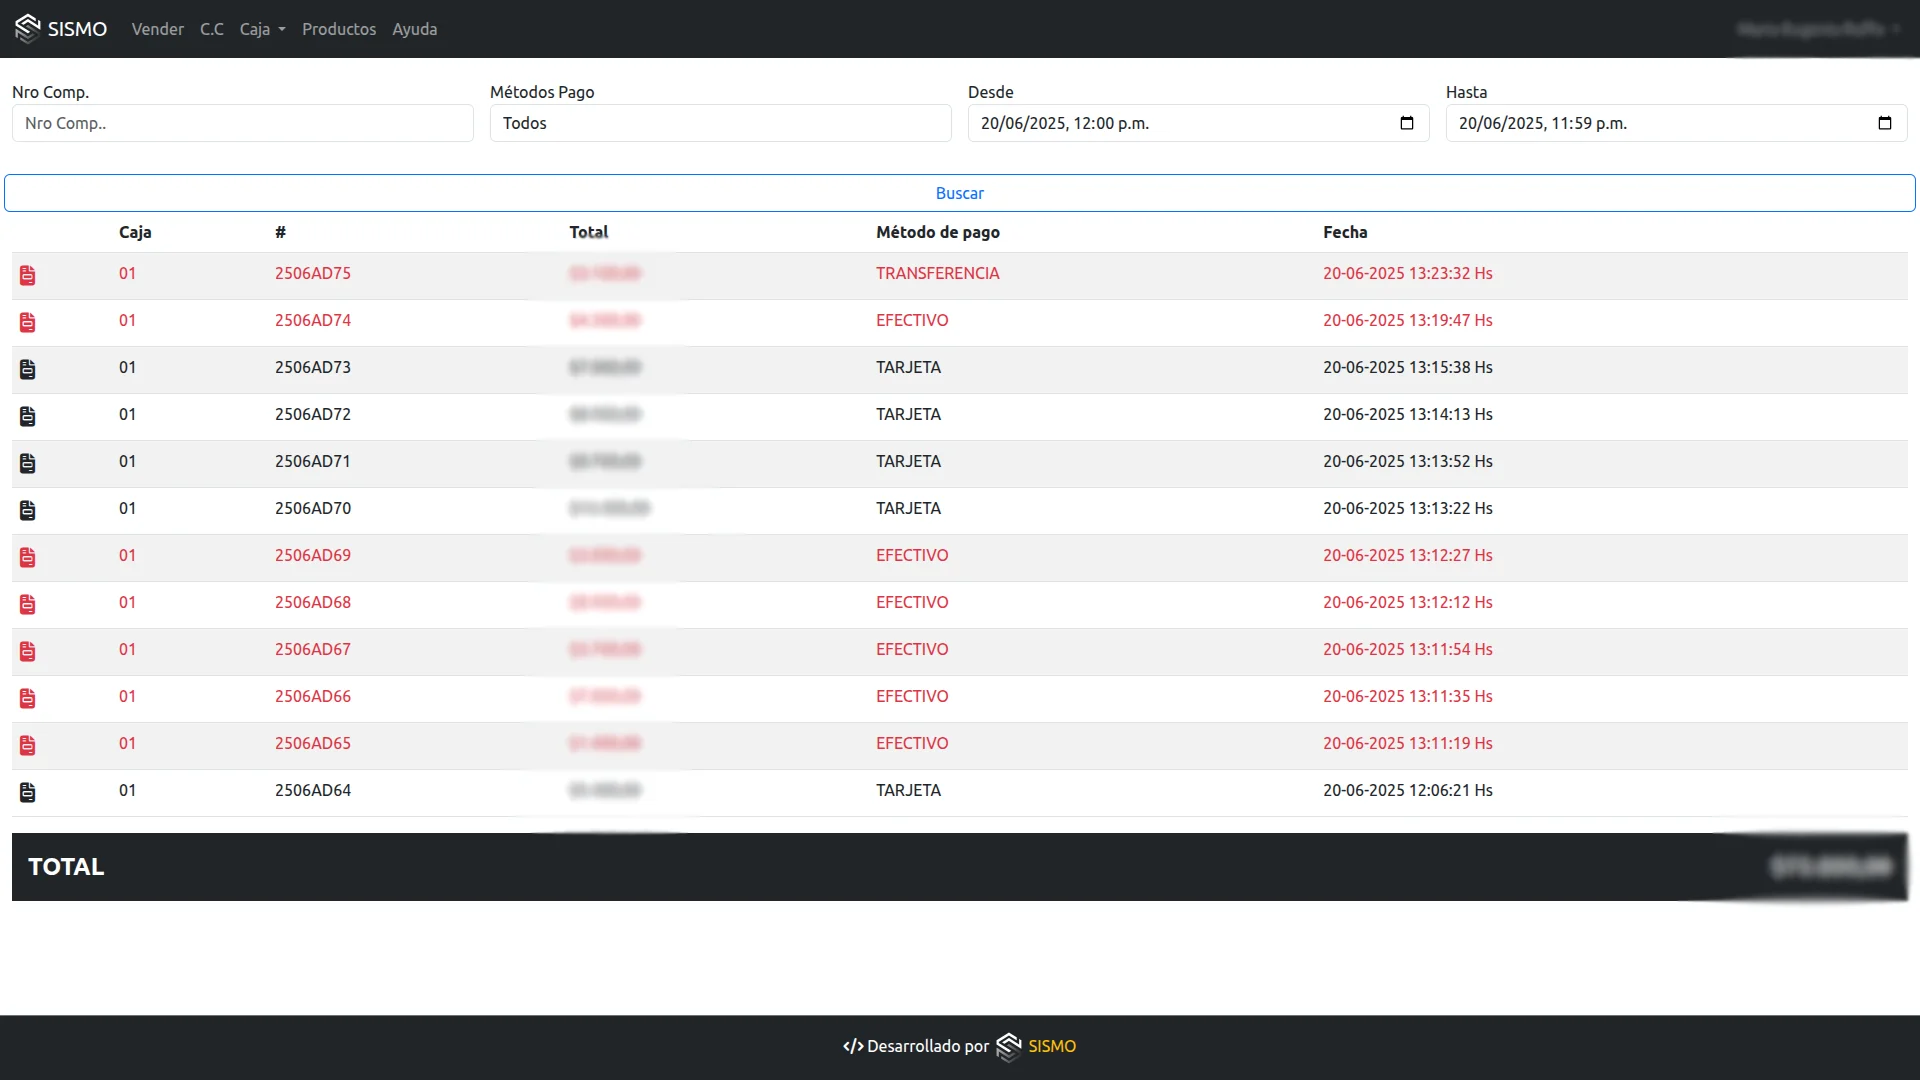Open the Ayuda menu item
Image resolution: width=1920 pixels, height=1080 pixels.
point(414,29)
